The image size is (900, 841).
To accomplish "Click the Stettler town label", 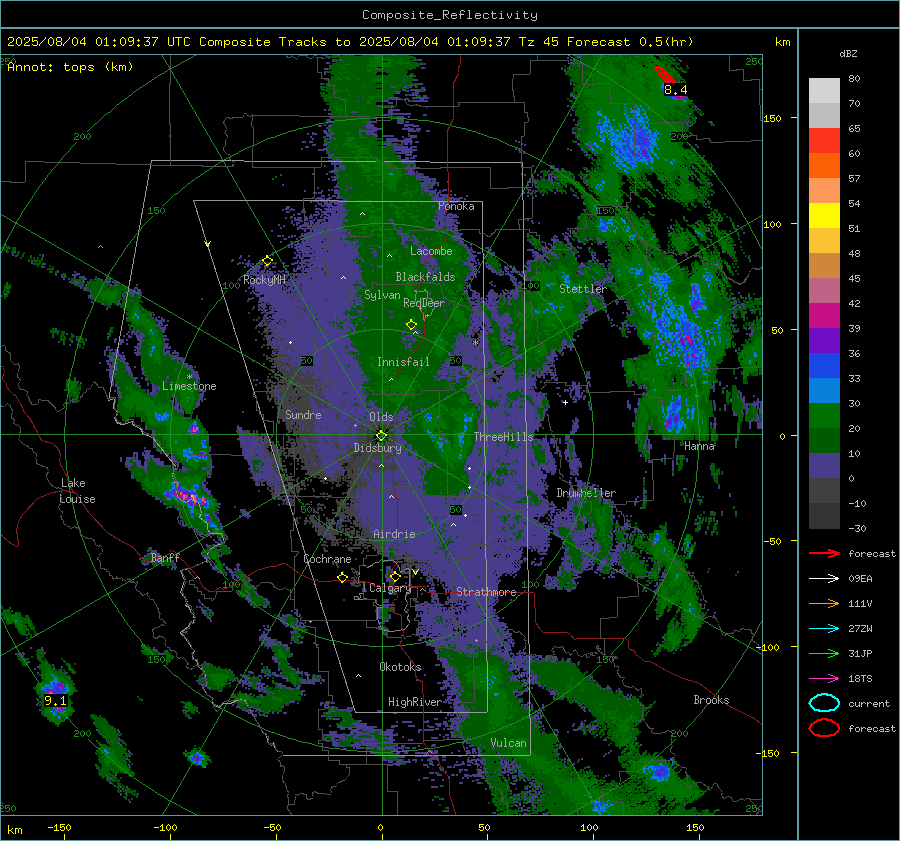I will tap(583, 289).
